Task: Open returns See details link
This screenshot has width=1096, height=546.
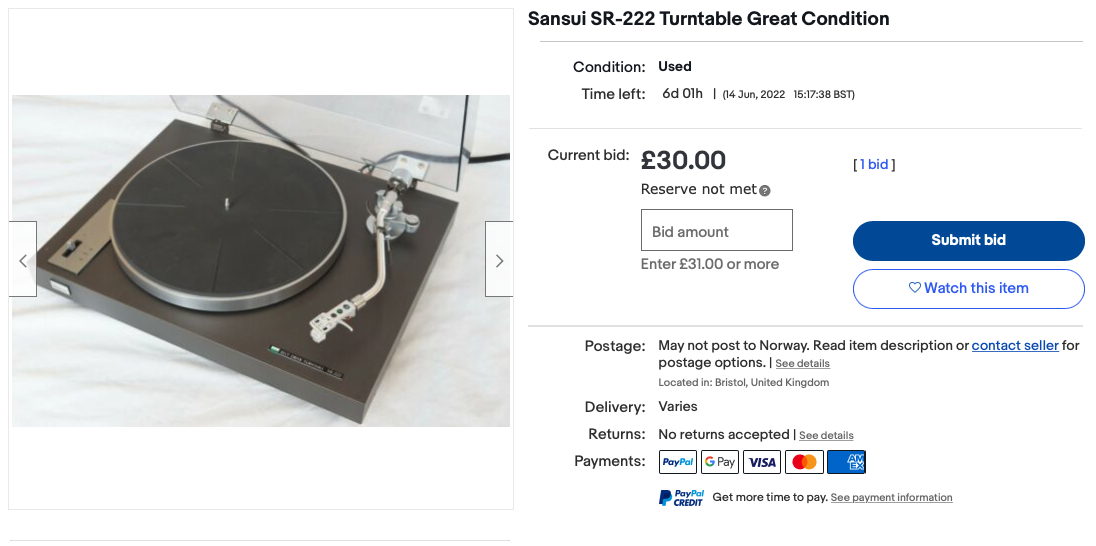Action: (826, 435)
